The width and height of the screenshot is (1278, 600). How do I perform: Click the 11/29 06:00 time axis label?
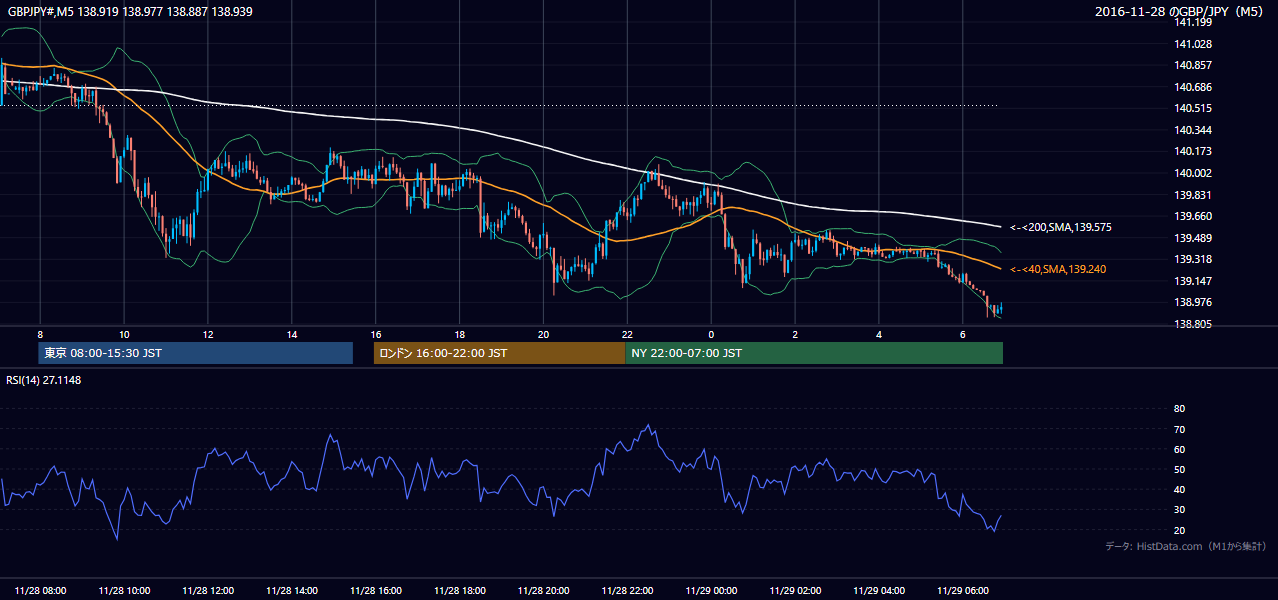coord(963,591)
